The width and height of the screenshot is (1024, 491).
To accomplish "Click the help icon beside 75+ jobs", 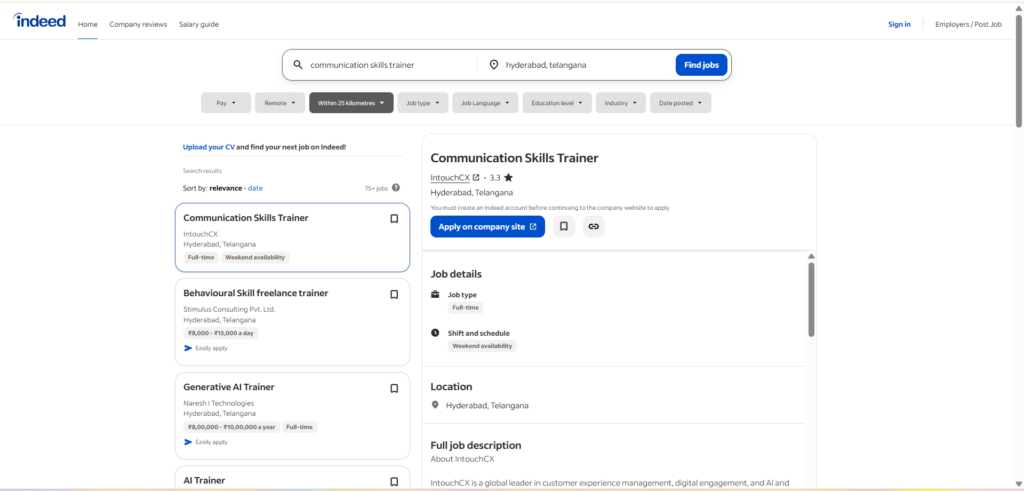I will coord(396,188).
